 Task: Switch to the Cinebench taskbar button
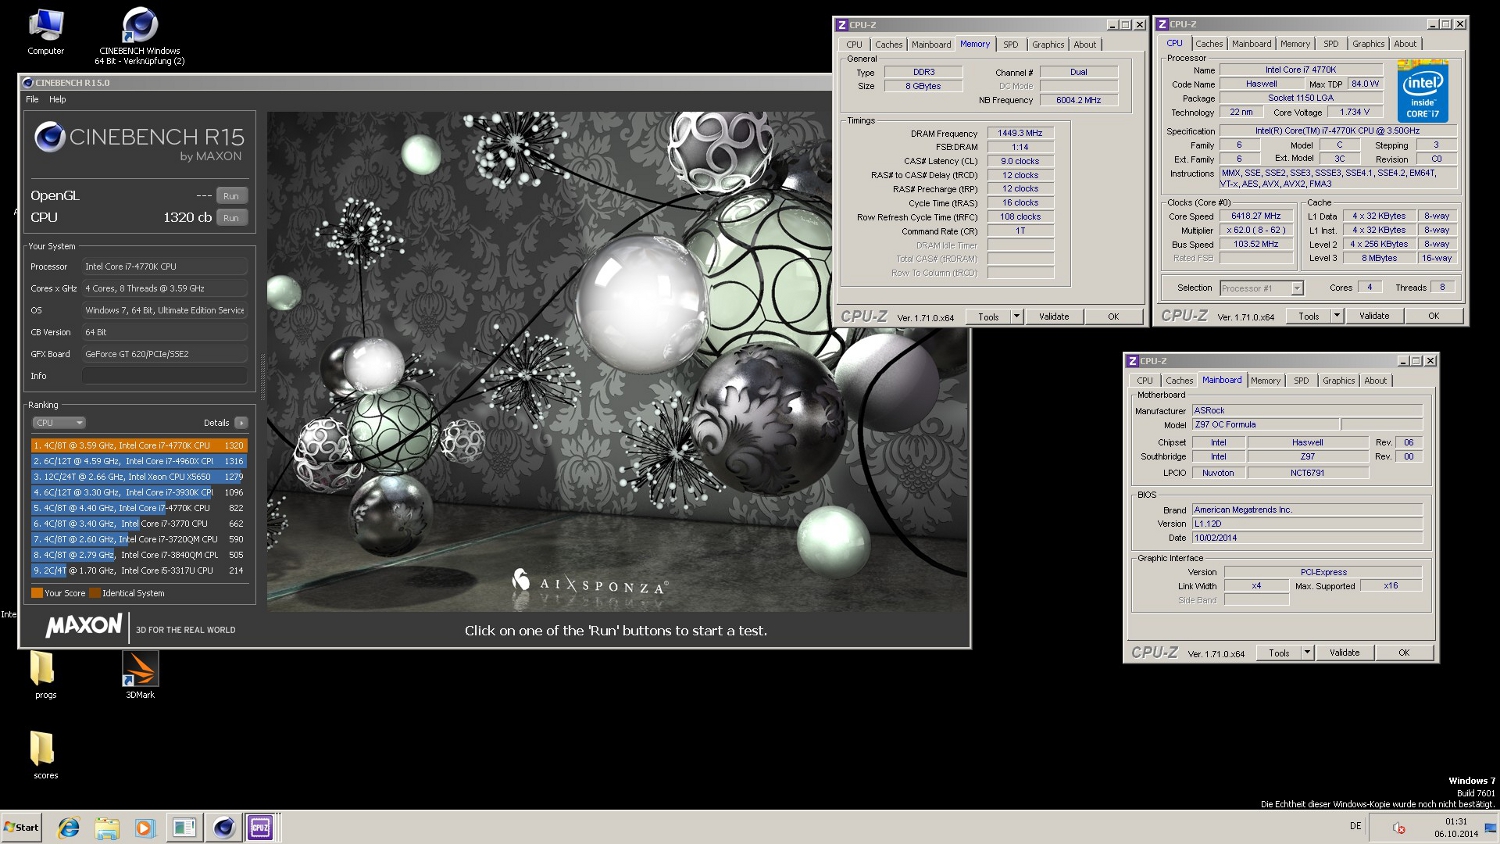click(223, 827)
